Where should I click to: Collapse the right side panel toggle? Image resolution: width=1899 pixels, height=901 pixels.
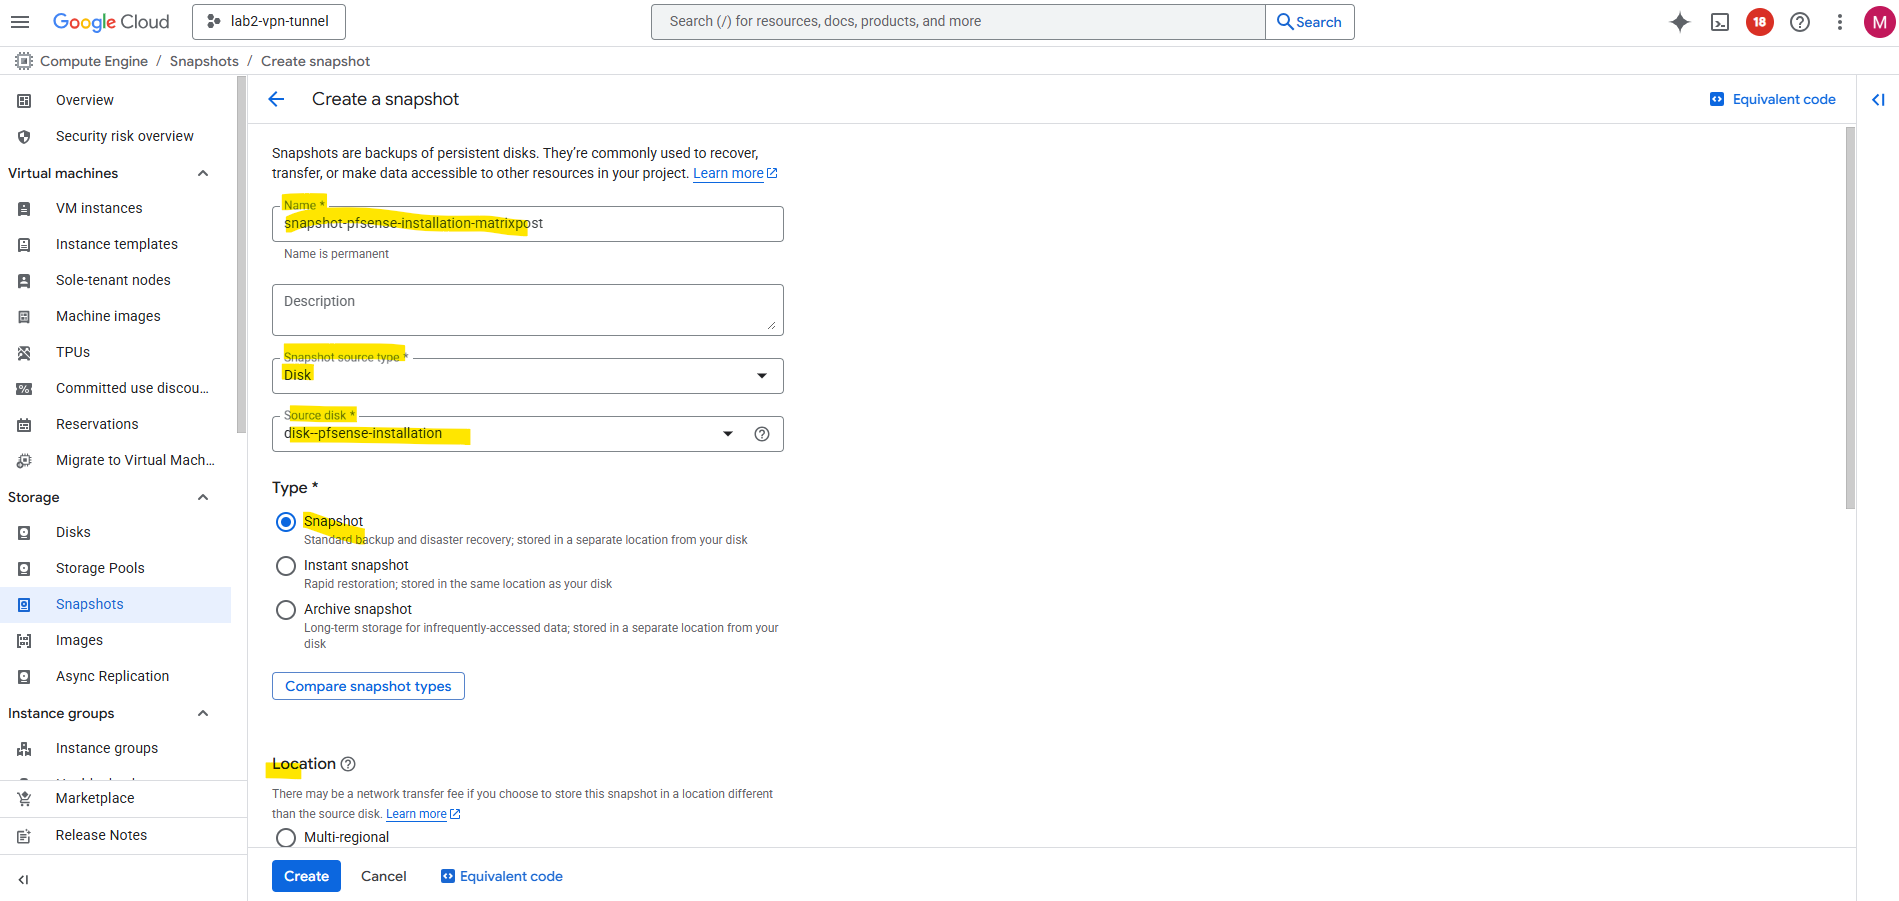click(1877, 99)
